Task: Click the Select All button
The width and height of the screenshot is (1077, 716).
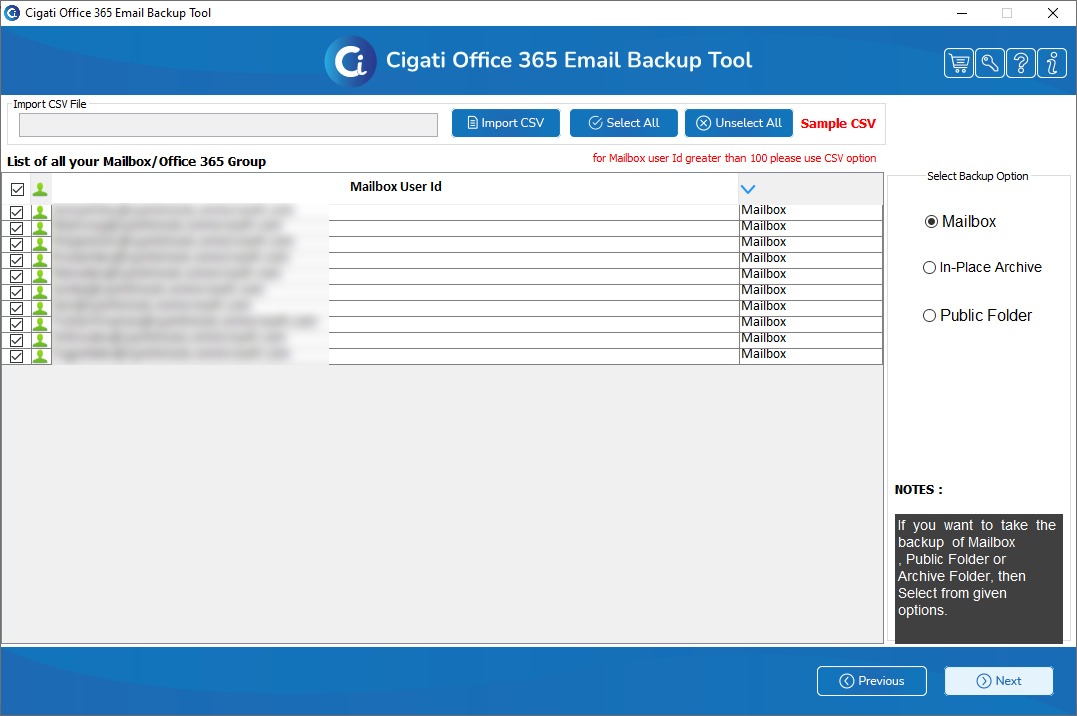Action: tap(624, 123)
